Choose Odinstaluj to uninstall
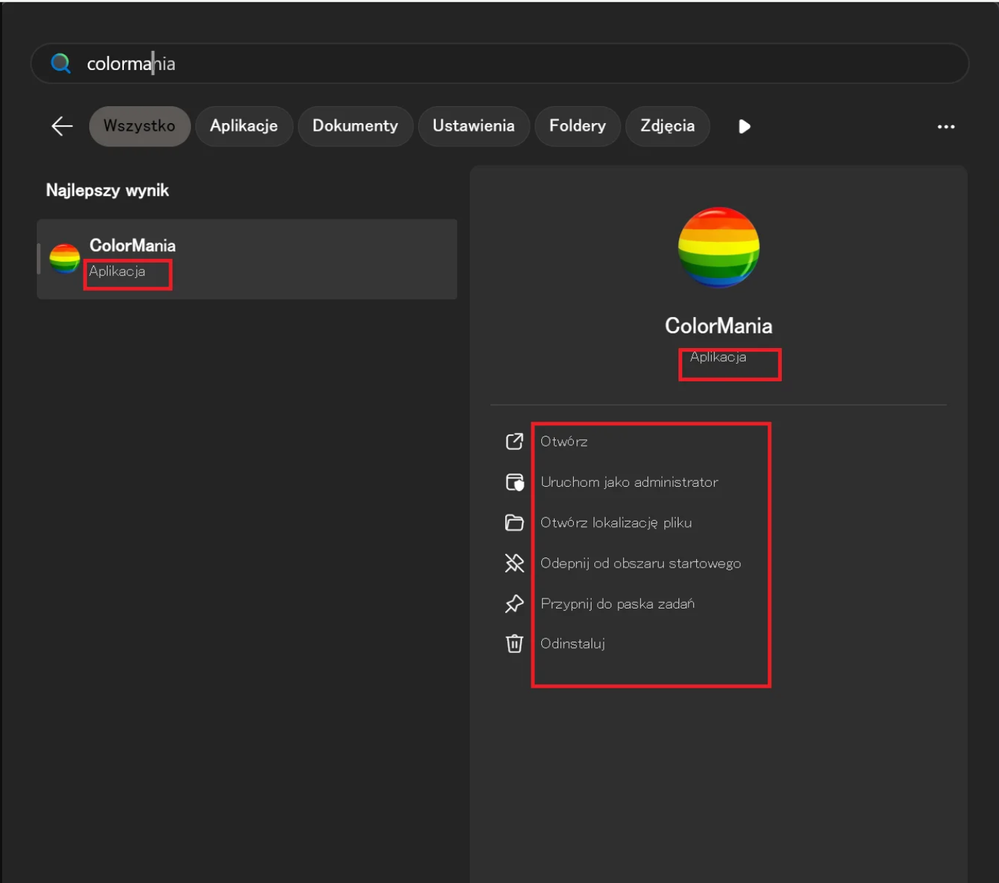 573,643
